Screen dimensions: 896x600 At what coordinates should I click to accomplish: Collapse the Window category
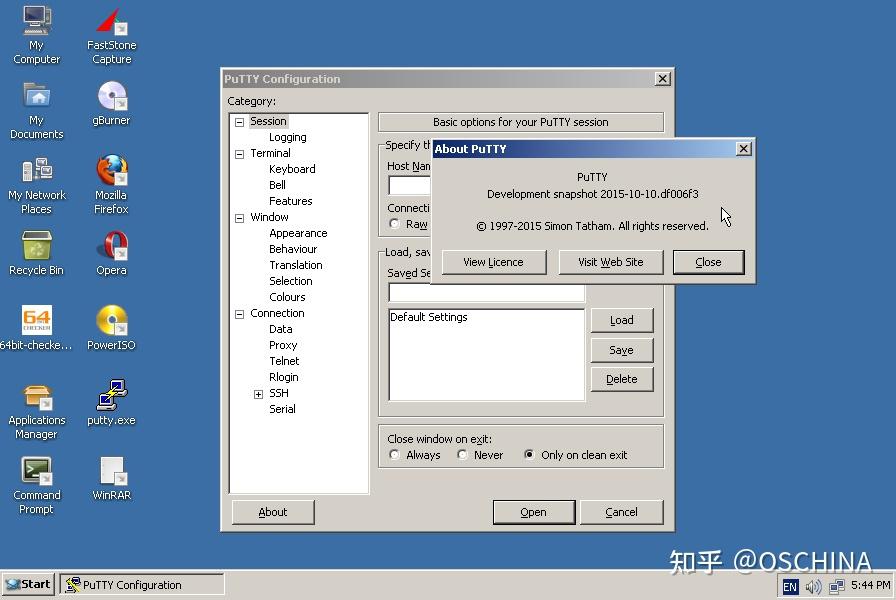pyautogui.click(x=238, y=217)
